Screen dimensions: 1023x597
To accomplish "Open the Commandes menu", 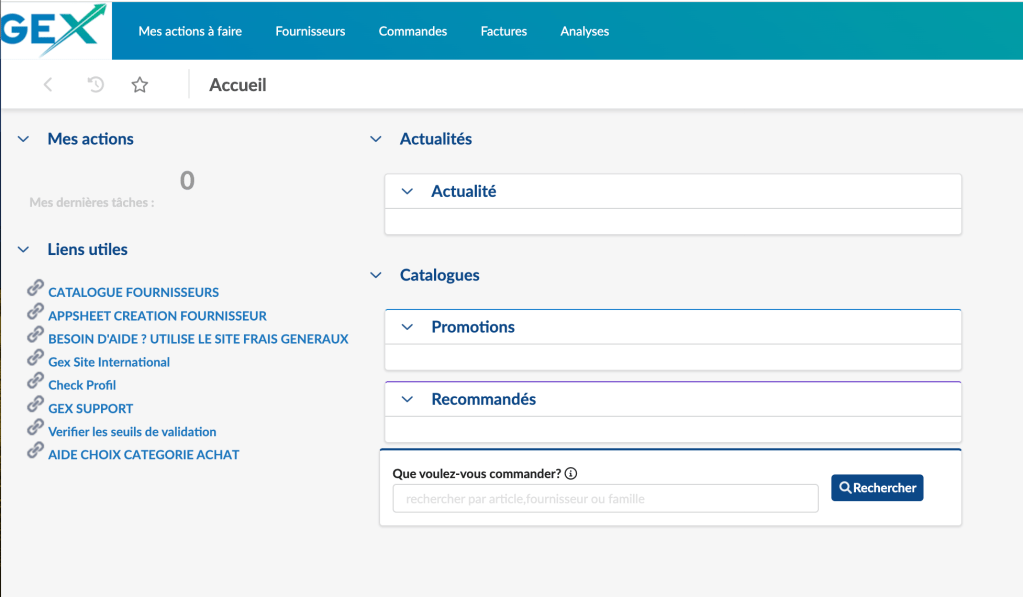I will click(x=412, y=31).
